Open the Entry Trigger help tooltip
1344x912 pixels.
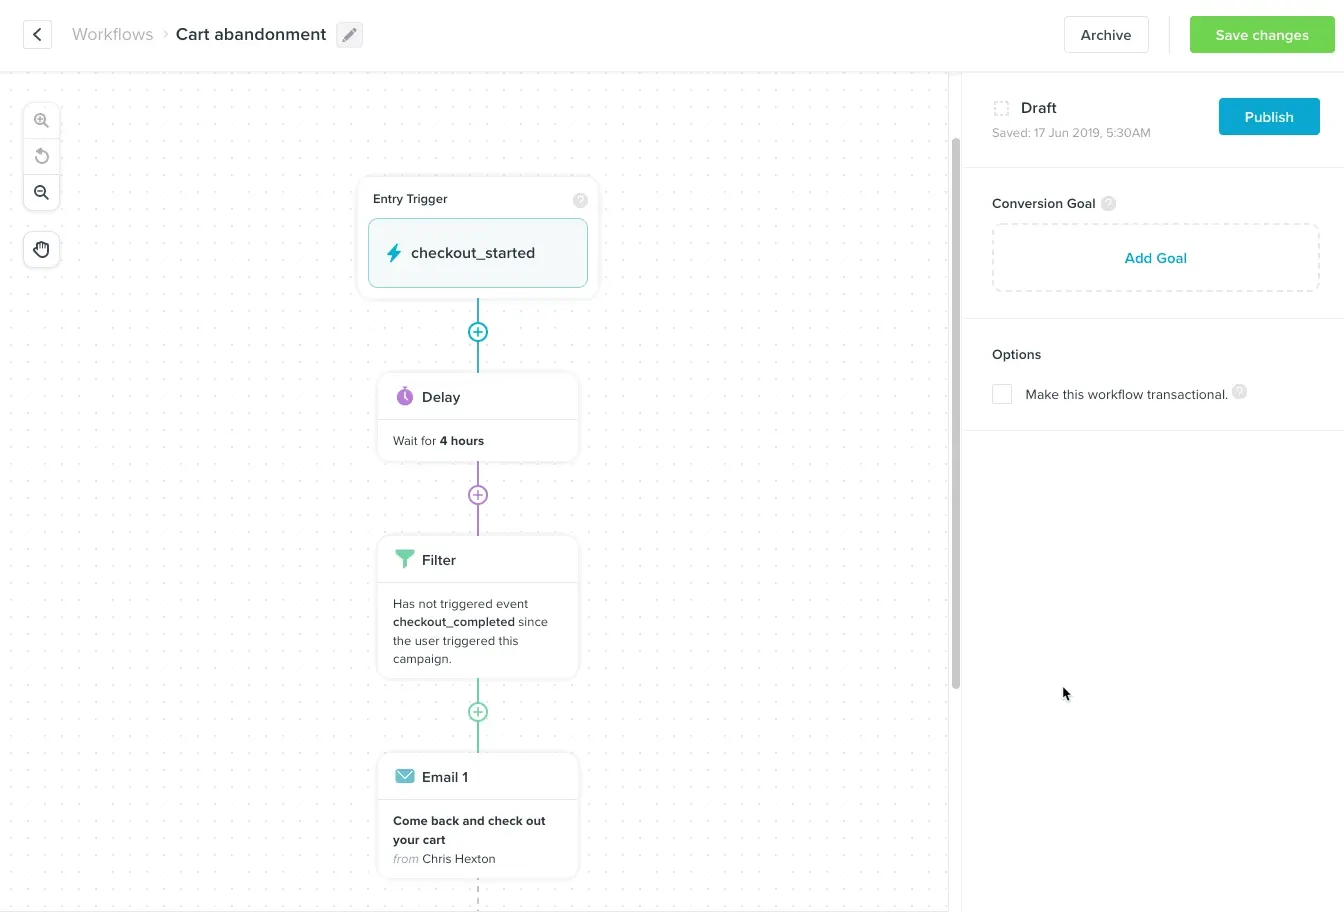[x=581, y=200]
